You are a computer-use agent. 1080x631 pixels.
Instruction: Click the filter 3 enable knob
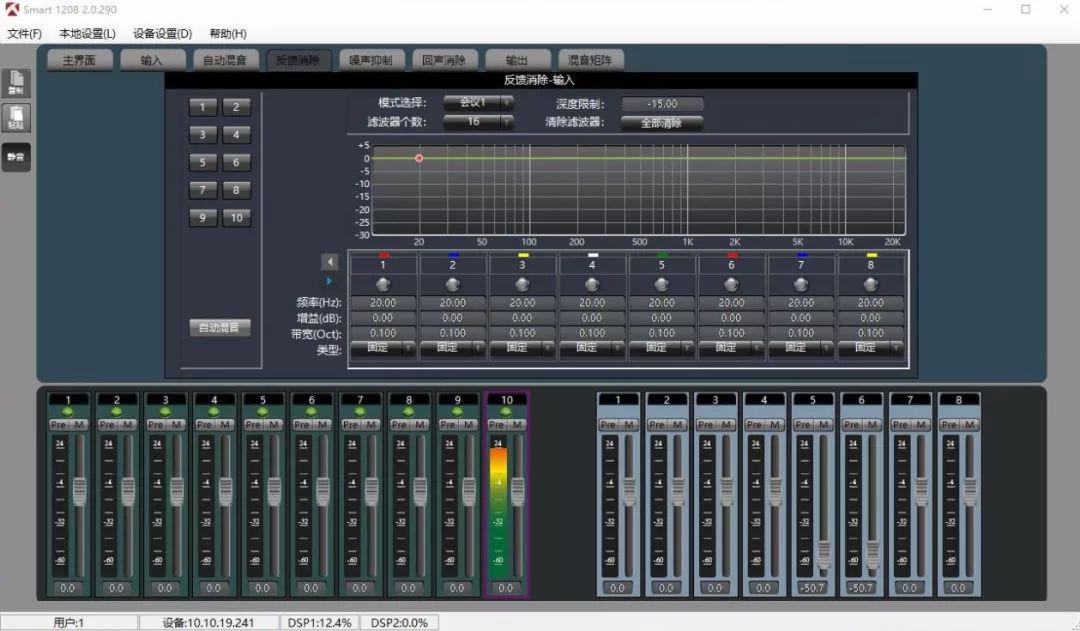coord(522,285)
